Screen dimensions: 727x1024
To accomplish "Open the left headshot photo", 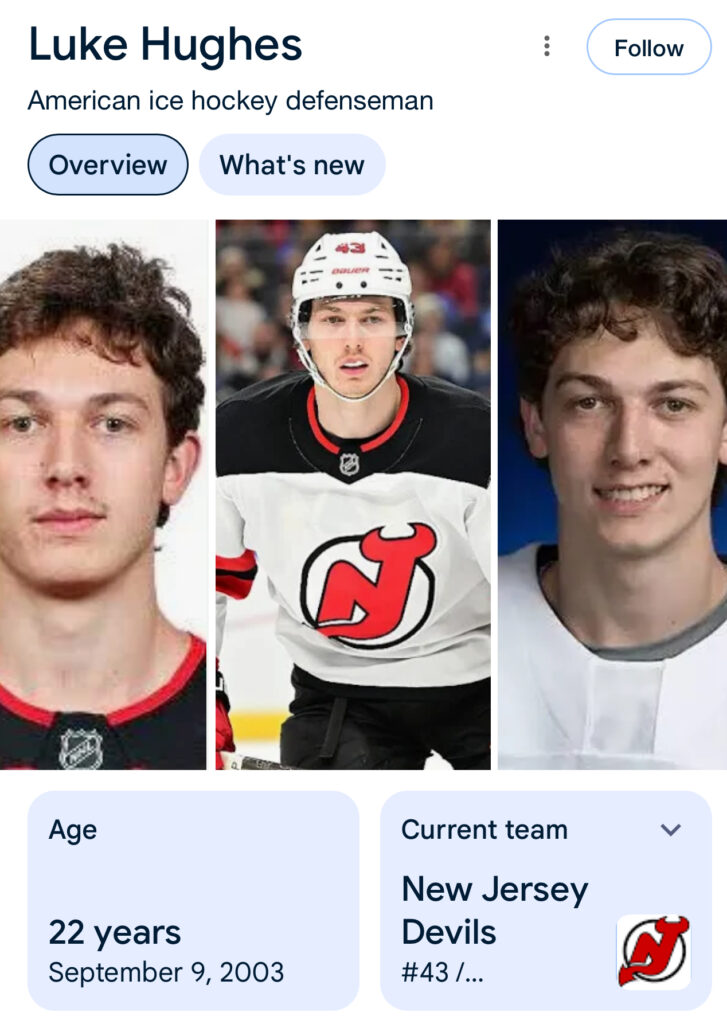I will (103, 494).
